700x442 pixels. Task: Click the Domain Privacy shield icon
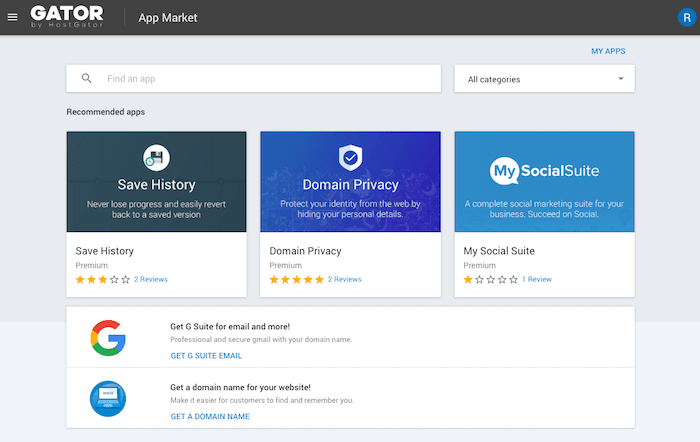click(350, 158)
